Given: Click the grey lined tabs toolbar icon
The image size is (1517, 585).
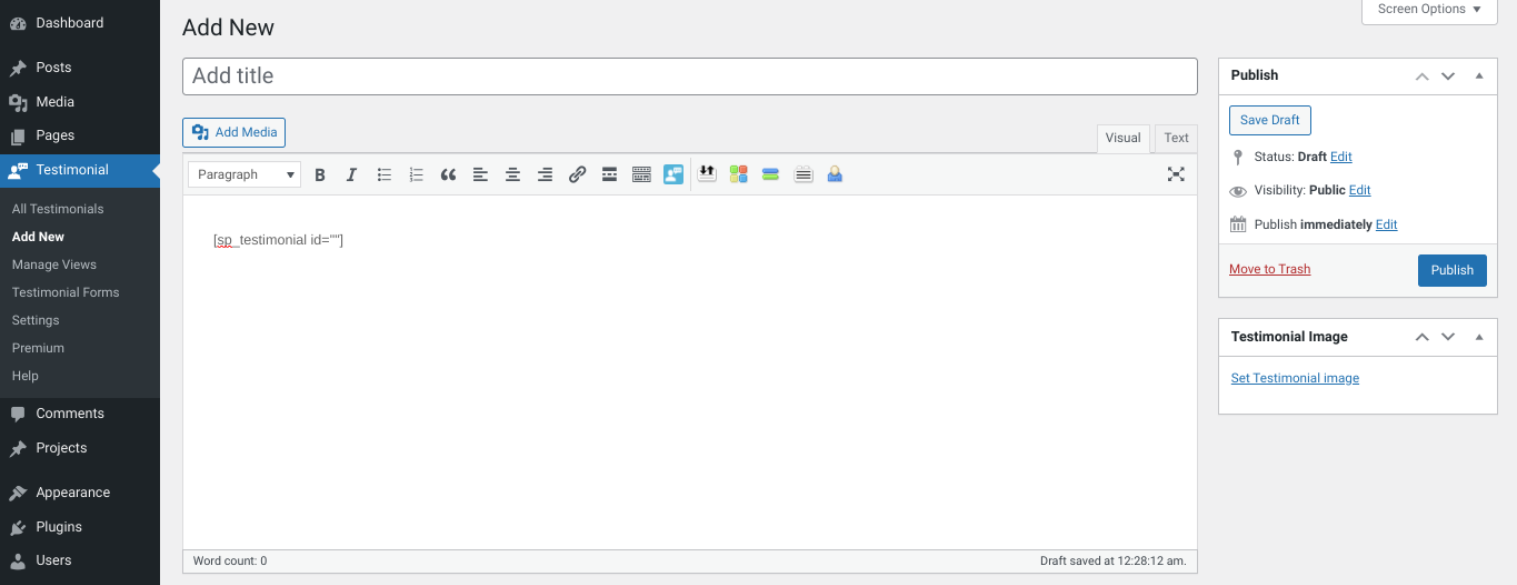Looking at the screenshot, I should (803, 174).
